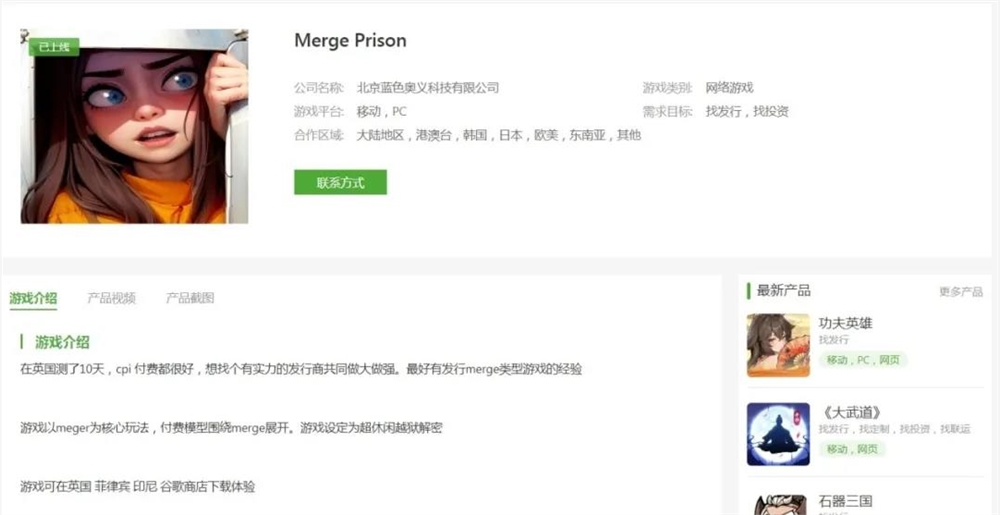Open the 《大武道》 game icon
Viewport: 1000px width, 515px height.
click(x=778, y=434)
